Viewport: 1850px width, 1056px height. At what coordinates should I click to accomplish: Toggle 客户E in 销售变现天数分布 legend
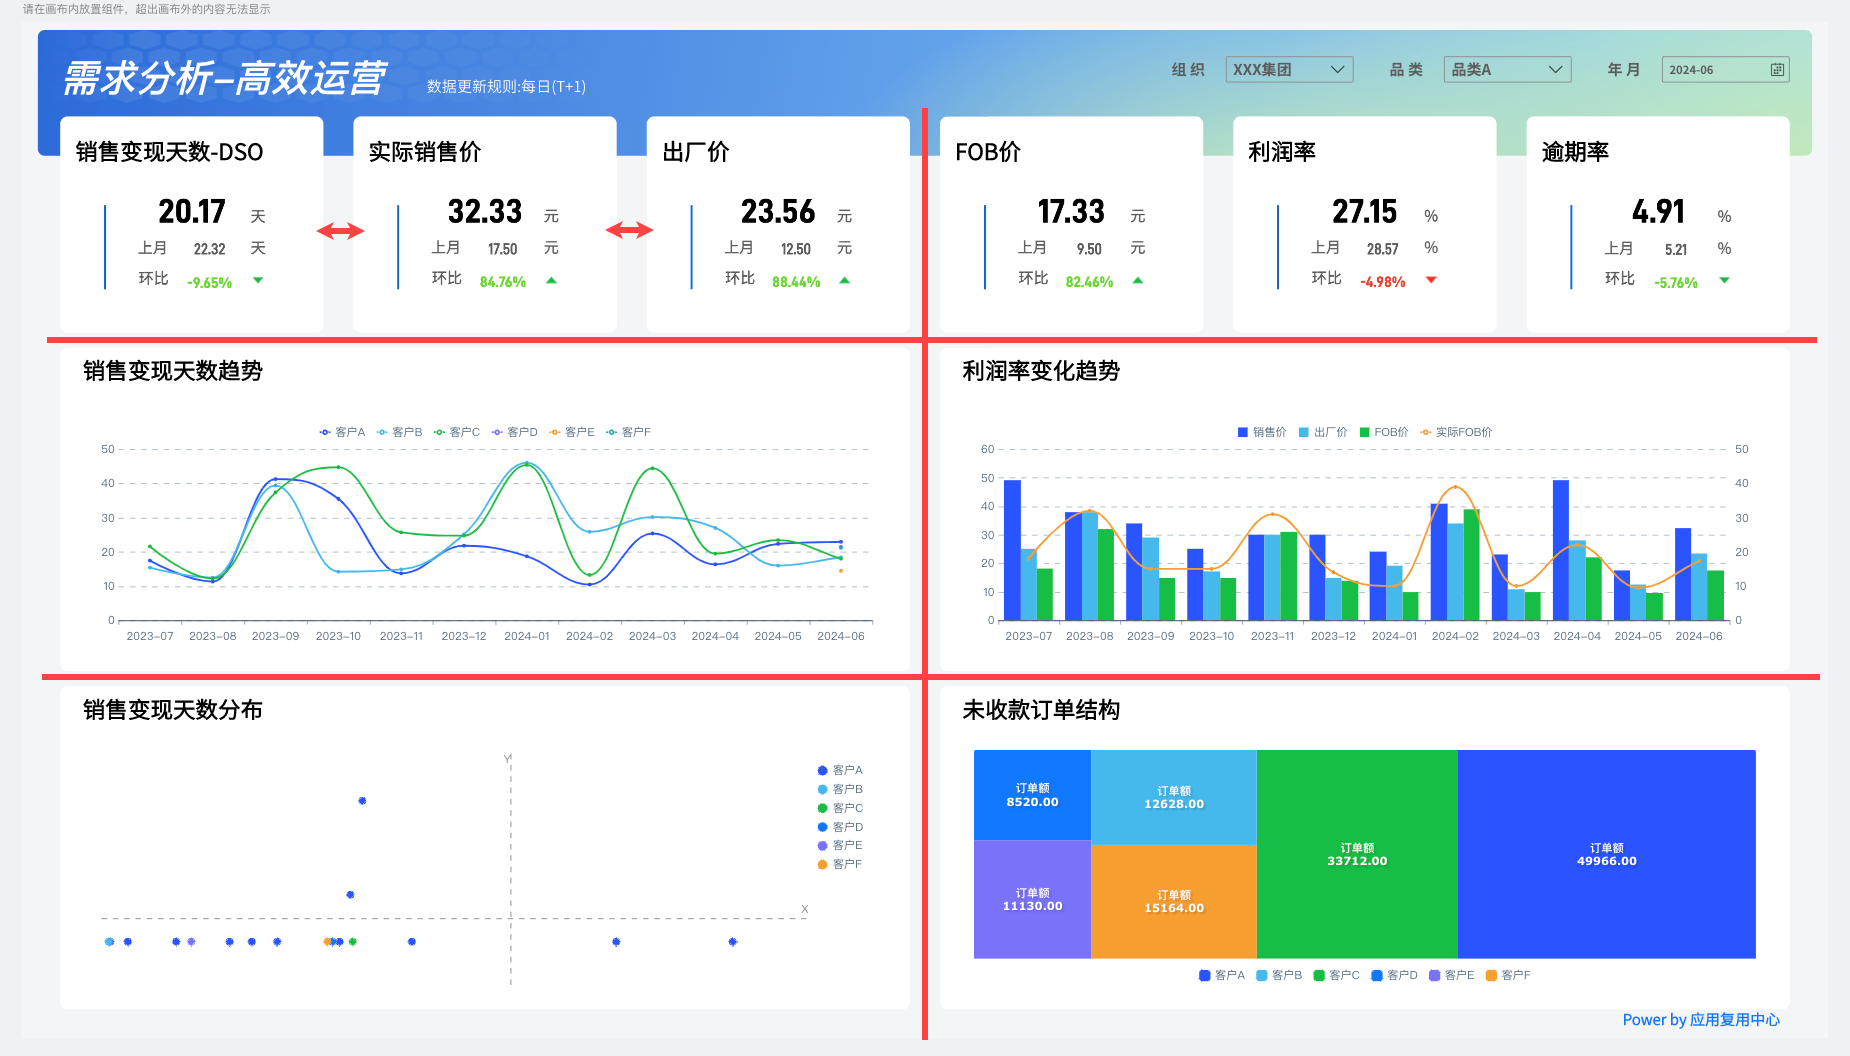click(x=840, y=845)
